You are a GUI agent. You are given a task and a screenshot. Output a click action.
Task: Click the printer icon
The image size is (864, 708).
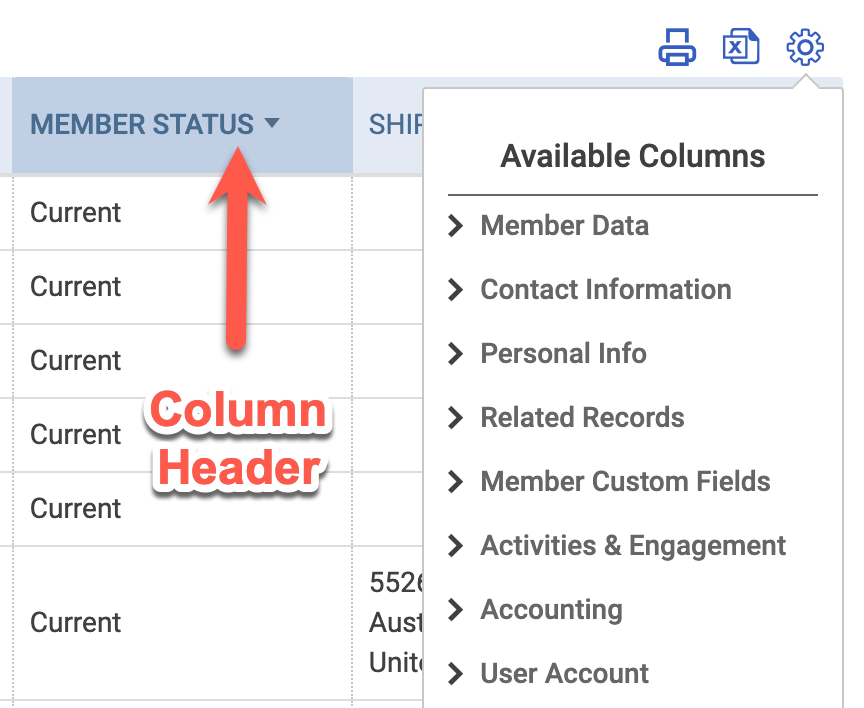tap(677, 47)
